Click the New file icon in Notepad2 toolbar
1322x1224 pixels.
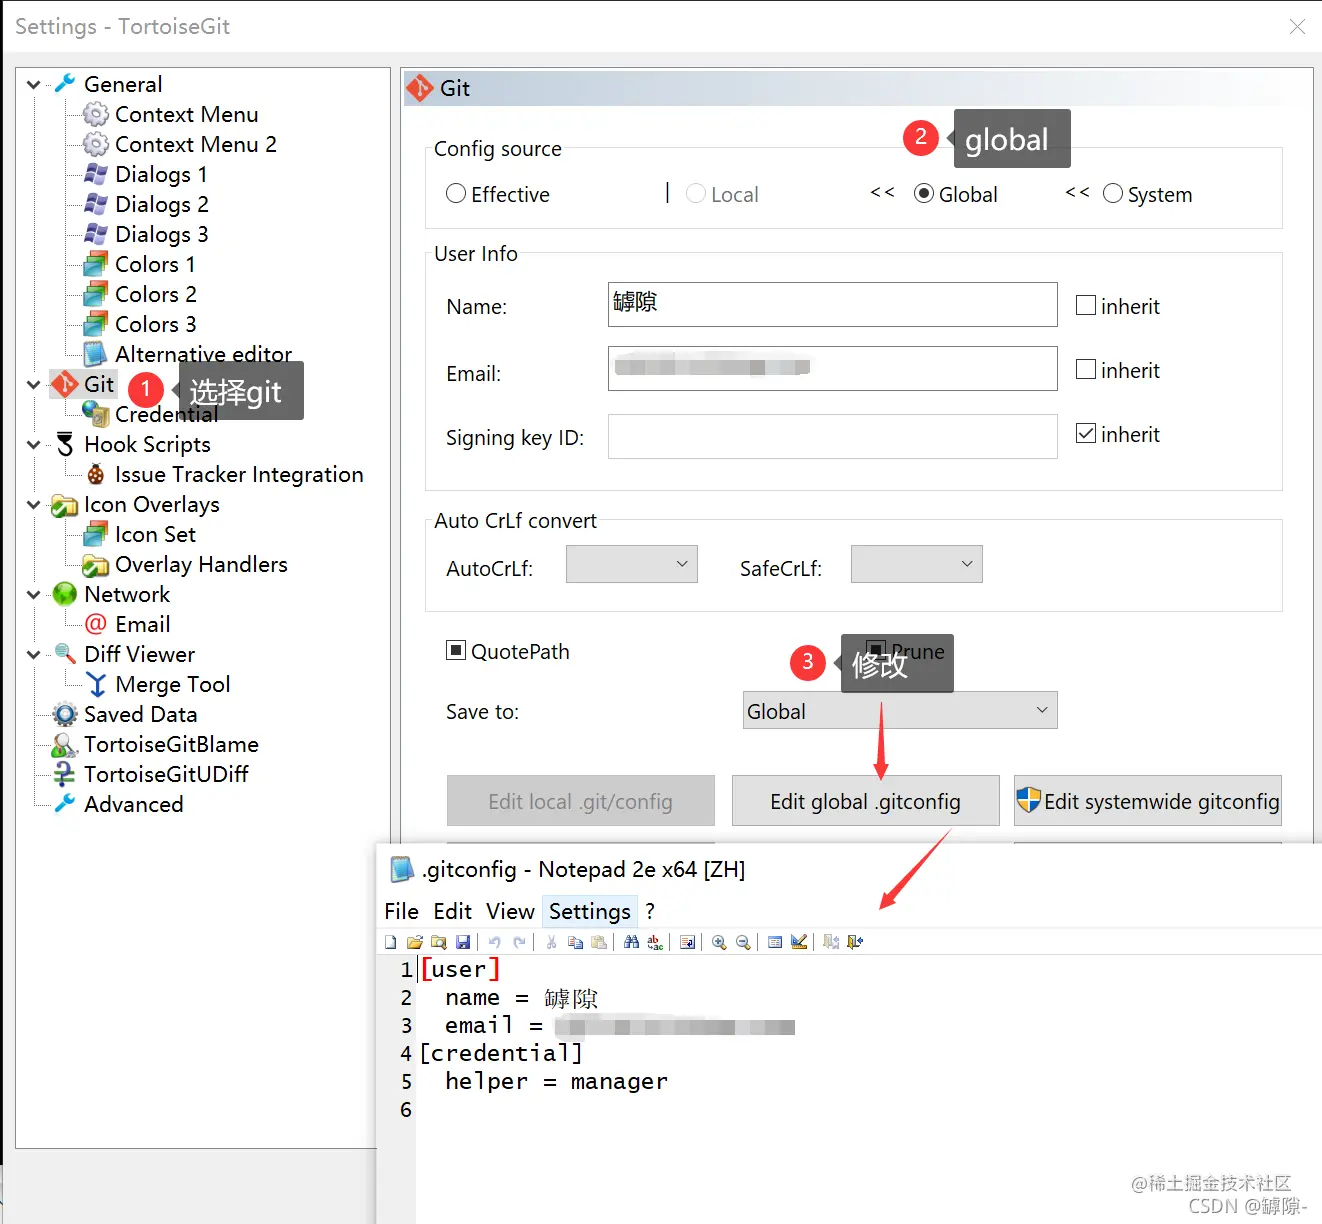click(x=391, y=942)
